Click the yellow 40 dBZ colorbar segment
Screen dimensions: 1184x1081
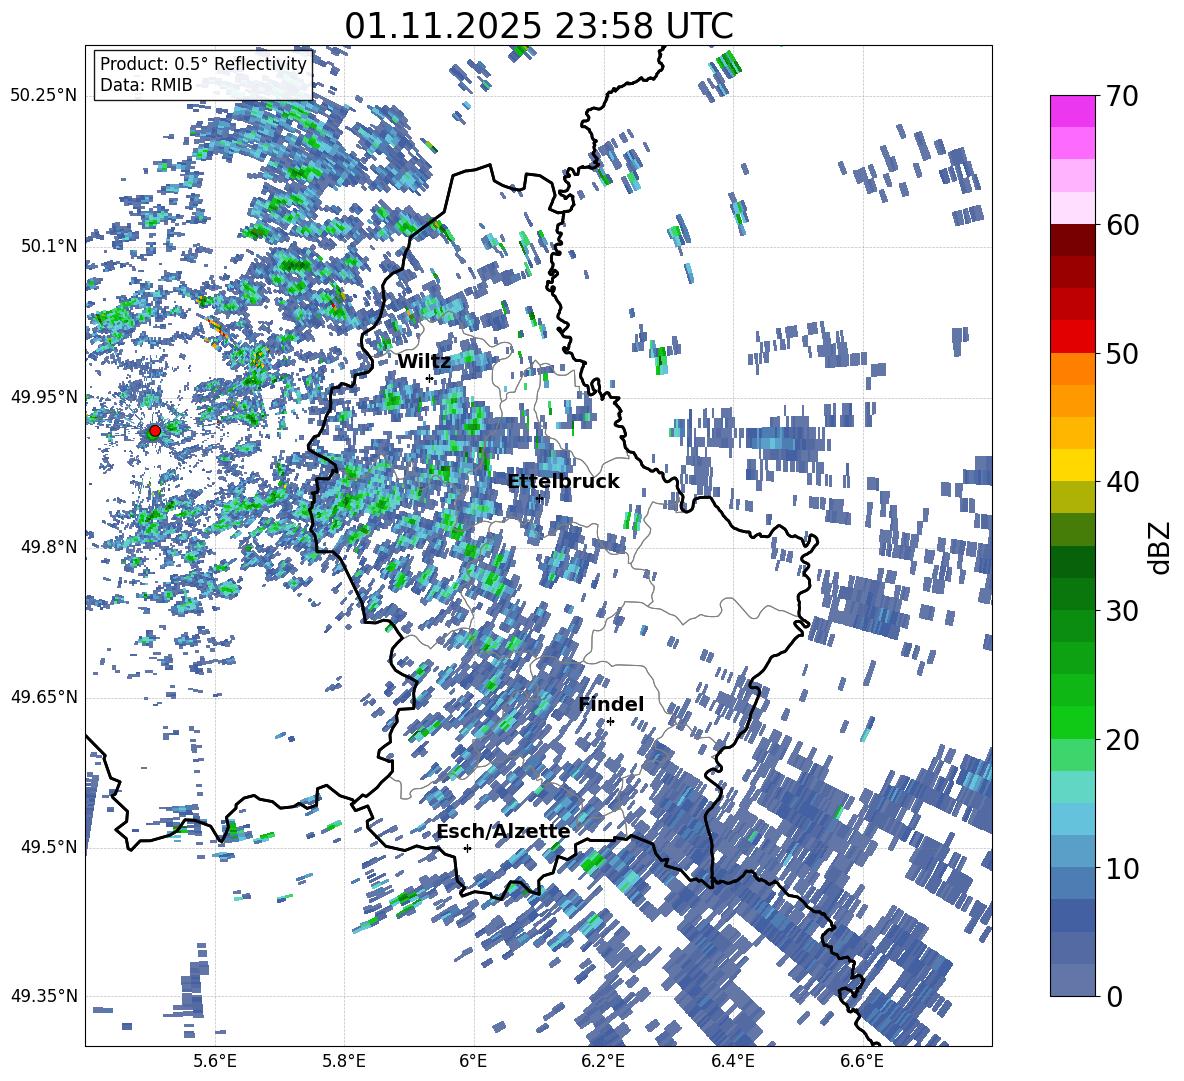click(1072, 465)
